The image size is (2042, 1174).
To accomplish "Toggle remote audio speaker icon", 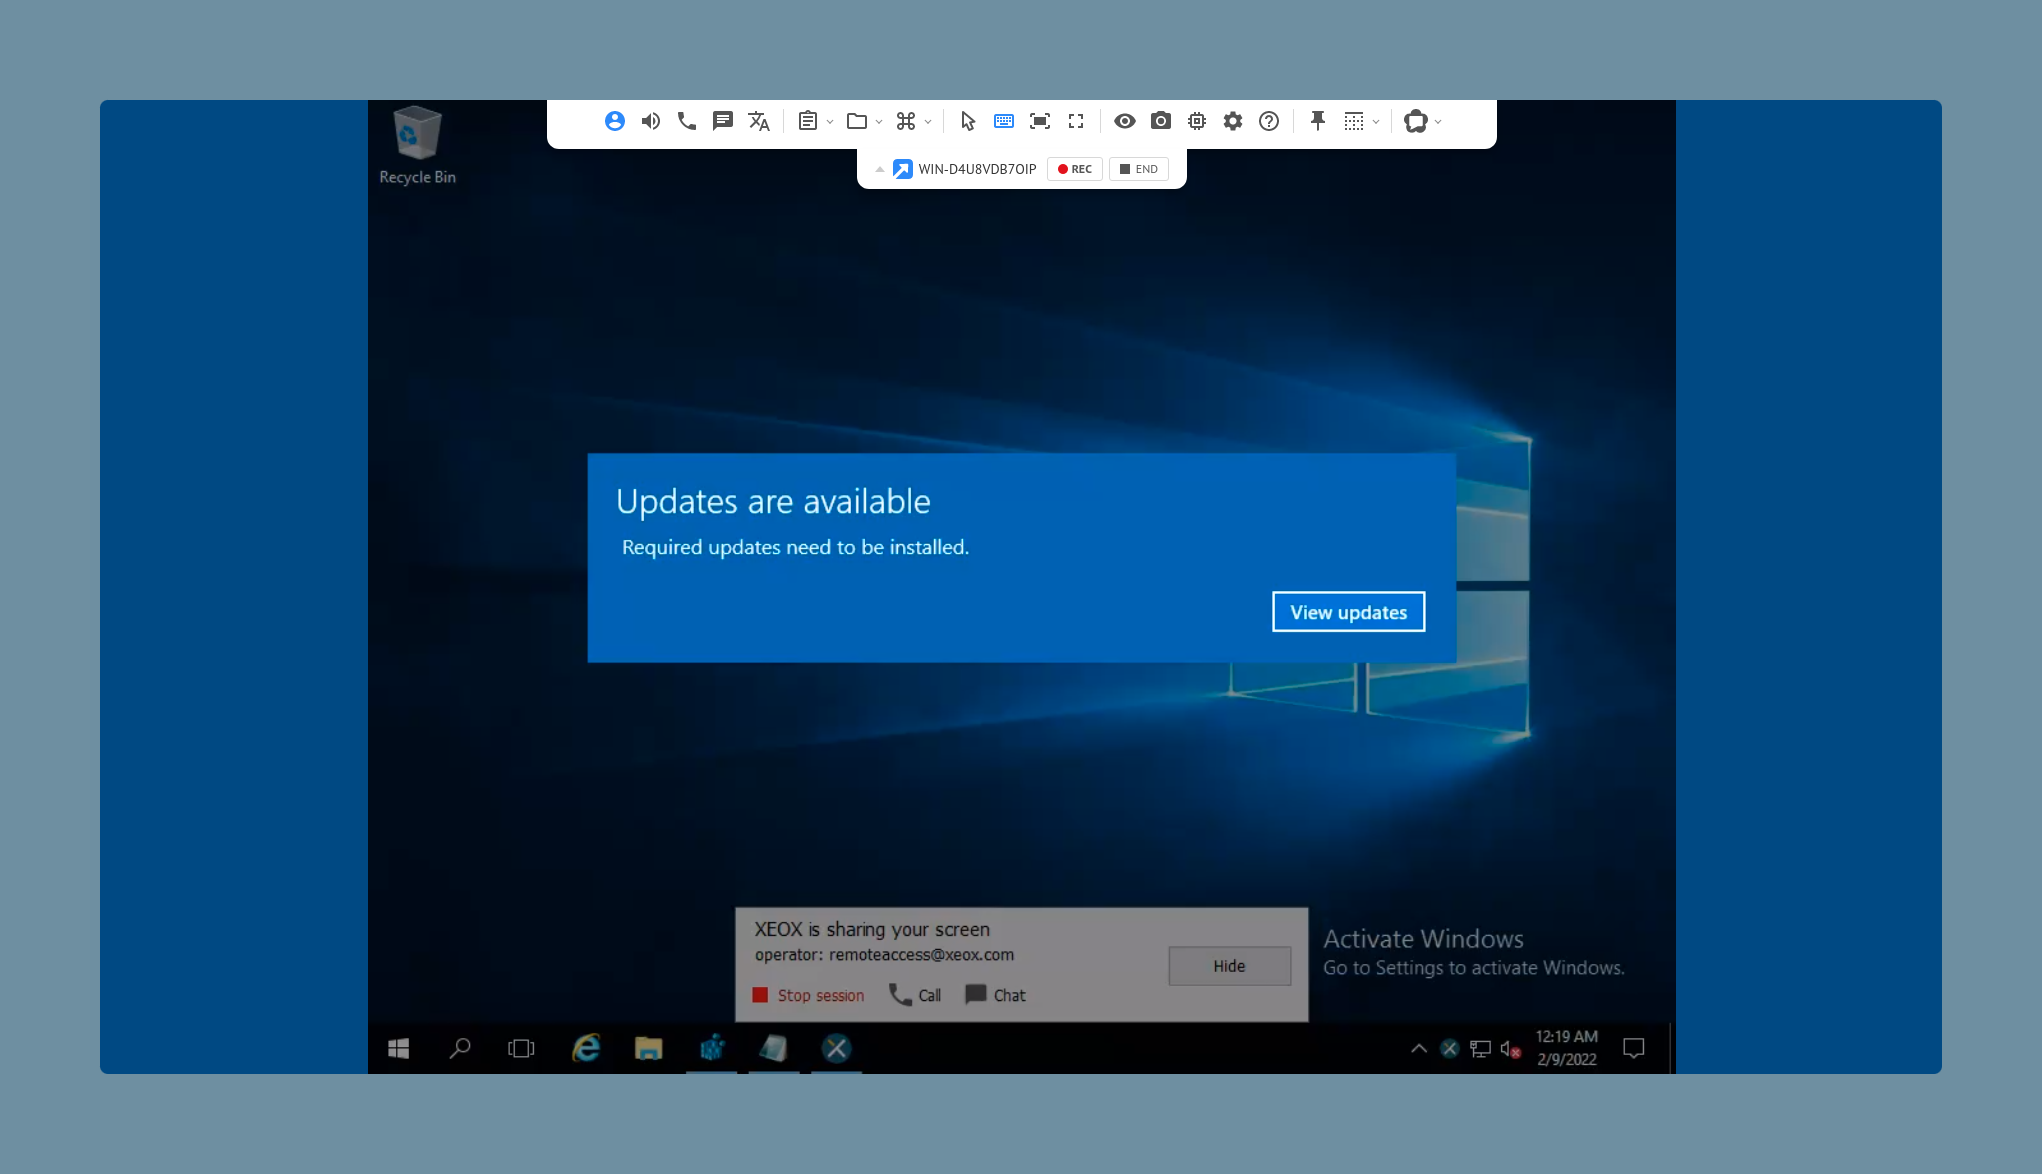I will click(x=651, y=121).
